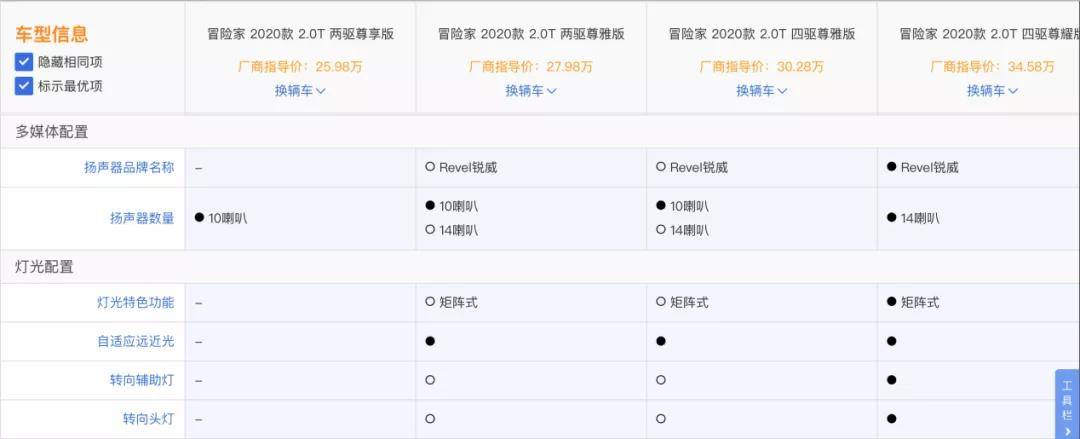Click the 扬声器数量 row label
The width and height of the screenshot is (1080, 439).
[142, 218]
